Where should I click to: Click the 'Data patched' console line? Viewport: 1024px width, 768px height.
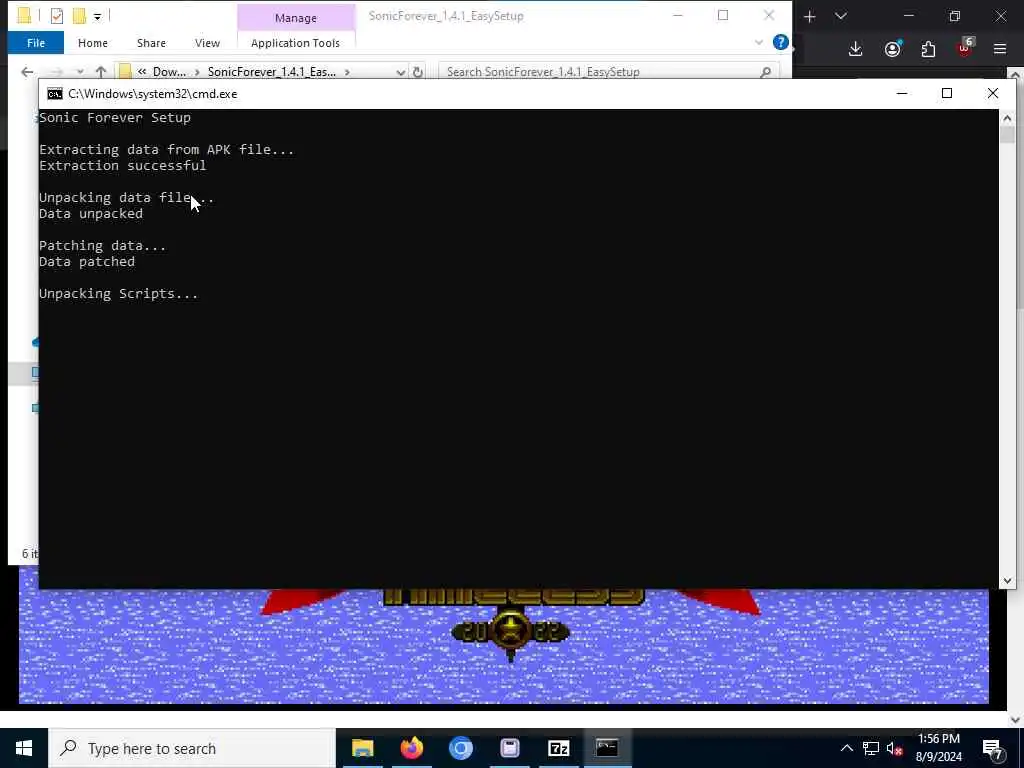(x=87, y=262)
